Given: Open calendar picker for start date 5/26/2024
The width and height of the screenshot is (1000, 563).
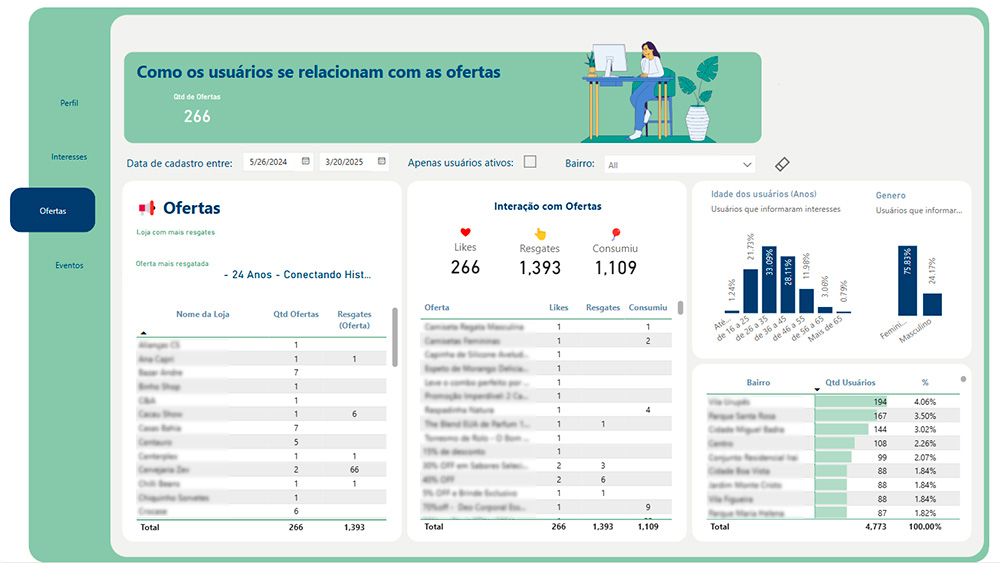Looking at the screenshot, I should coord(306,162).
